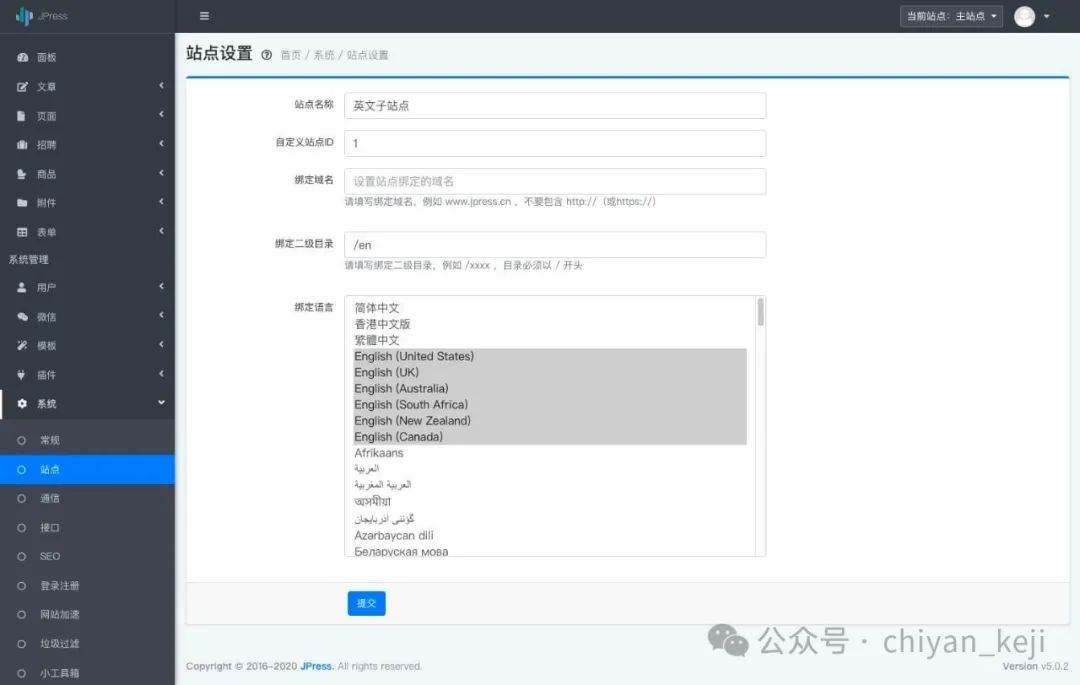Click circle icon next to 垃圾过滤
The image size is (1080, 685).
point(21,644)
